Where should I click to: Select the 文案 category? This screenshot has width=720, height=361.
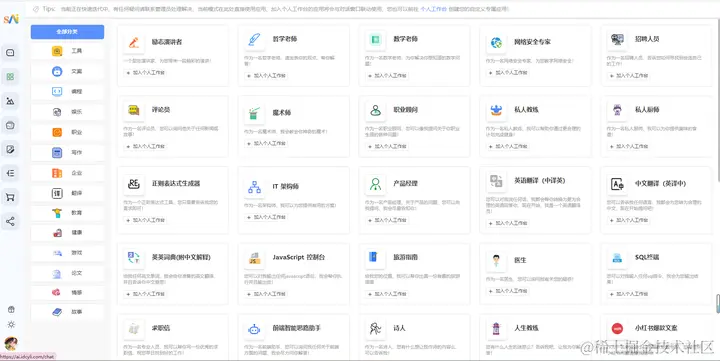click(67, 71)
